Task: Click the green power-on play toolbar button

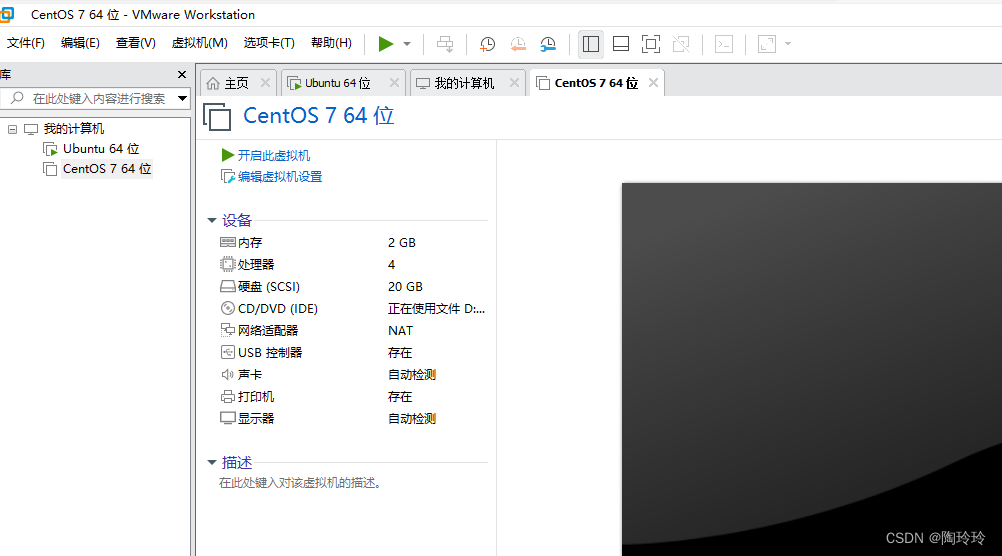Action: (x=385, y=44)
